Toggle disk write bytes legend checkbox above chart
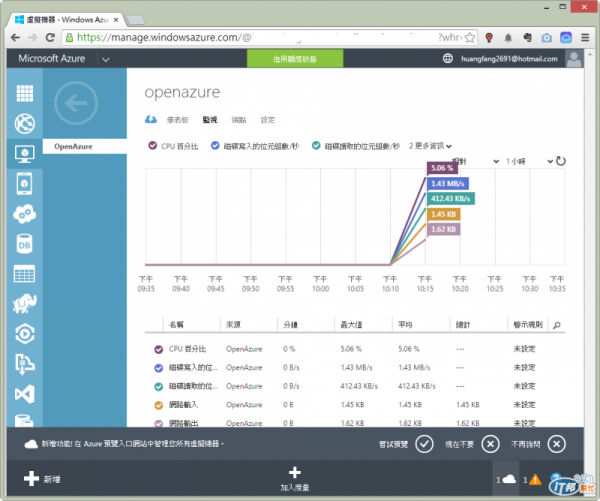The height and width of the screenshot is (501, 600). tap(215, 145)
